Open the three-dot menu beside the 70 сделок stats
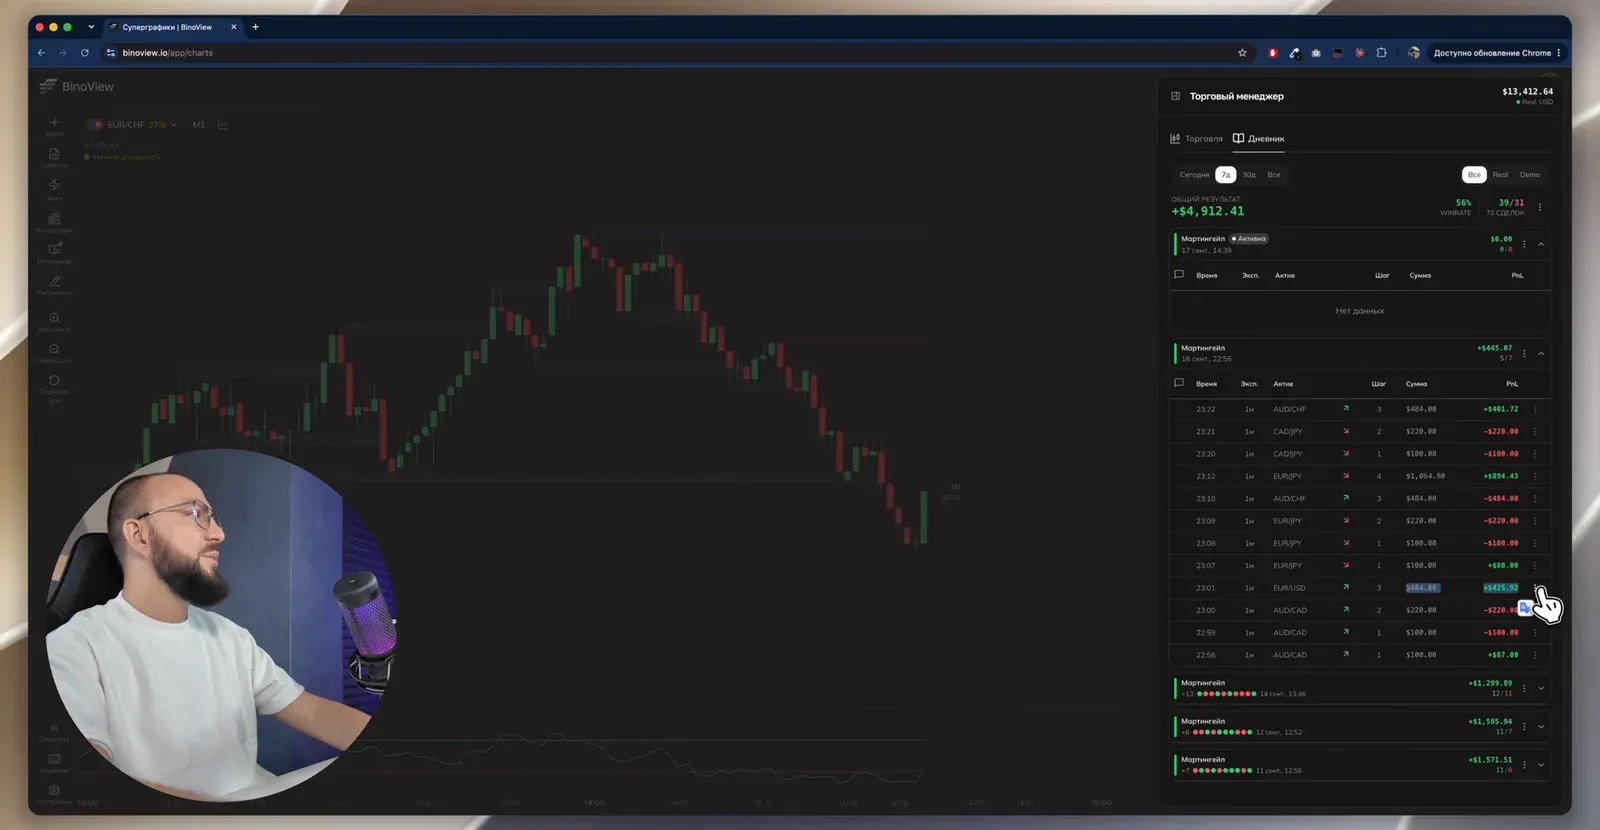1600x830 pixels. point(1540,207)
